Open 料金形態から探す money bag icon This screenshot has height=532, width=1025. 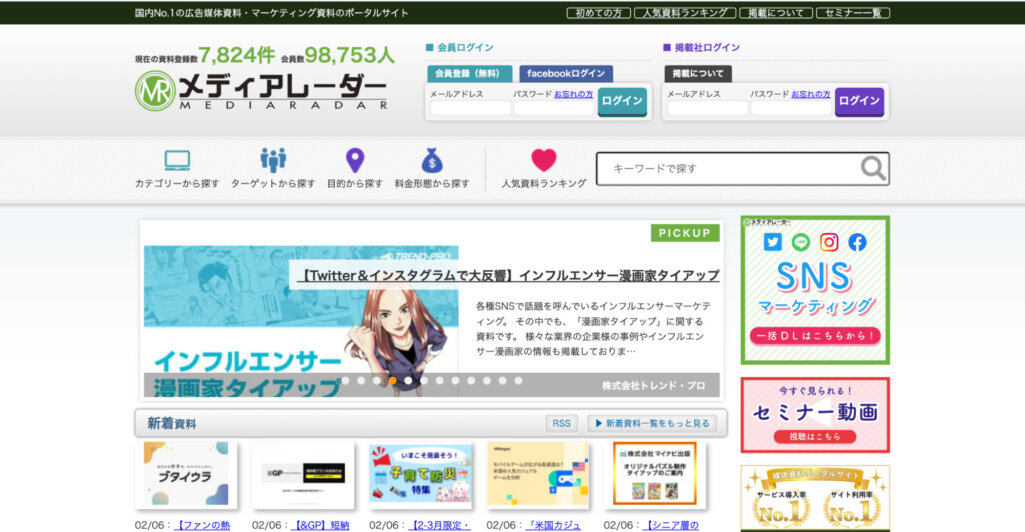[x=432, y=160]
